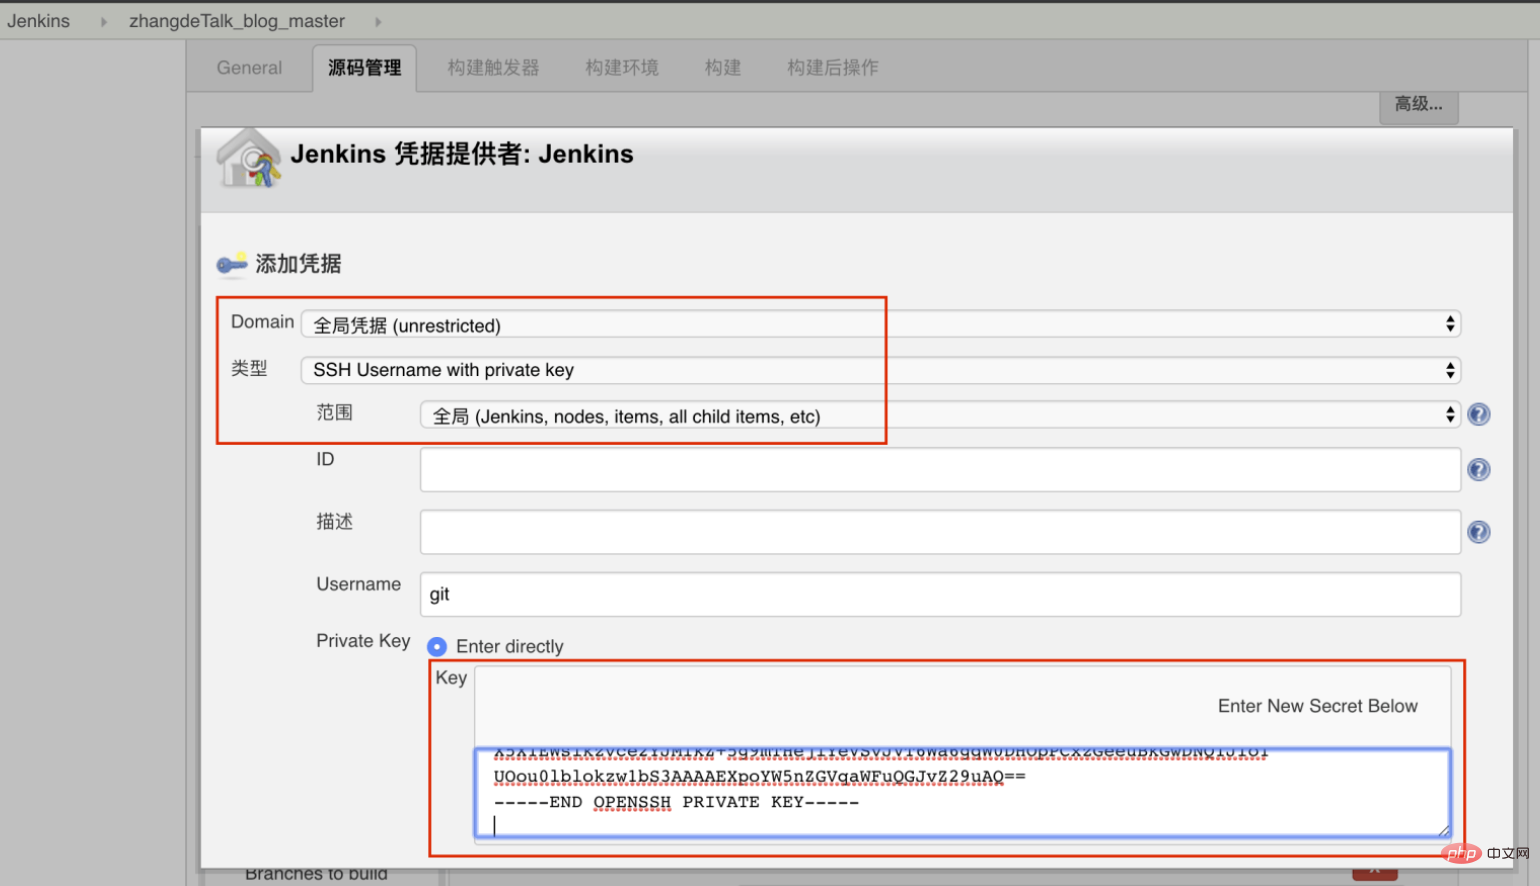Click the Enter New Secret Below text
The height and width of the screenshot is (886, 1540).
[x=1317, y=706]
